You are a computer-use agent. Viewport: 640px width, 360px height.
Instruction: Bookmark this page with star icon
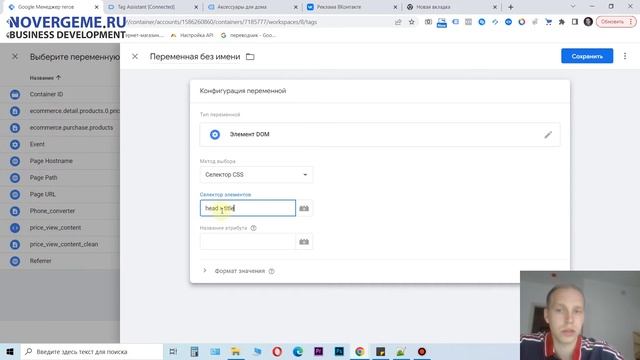tap(411, 22)
